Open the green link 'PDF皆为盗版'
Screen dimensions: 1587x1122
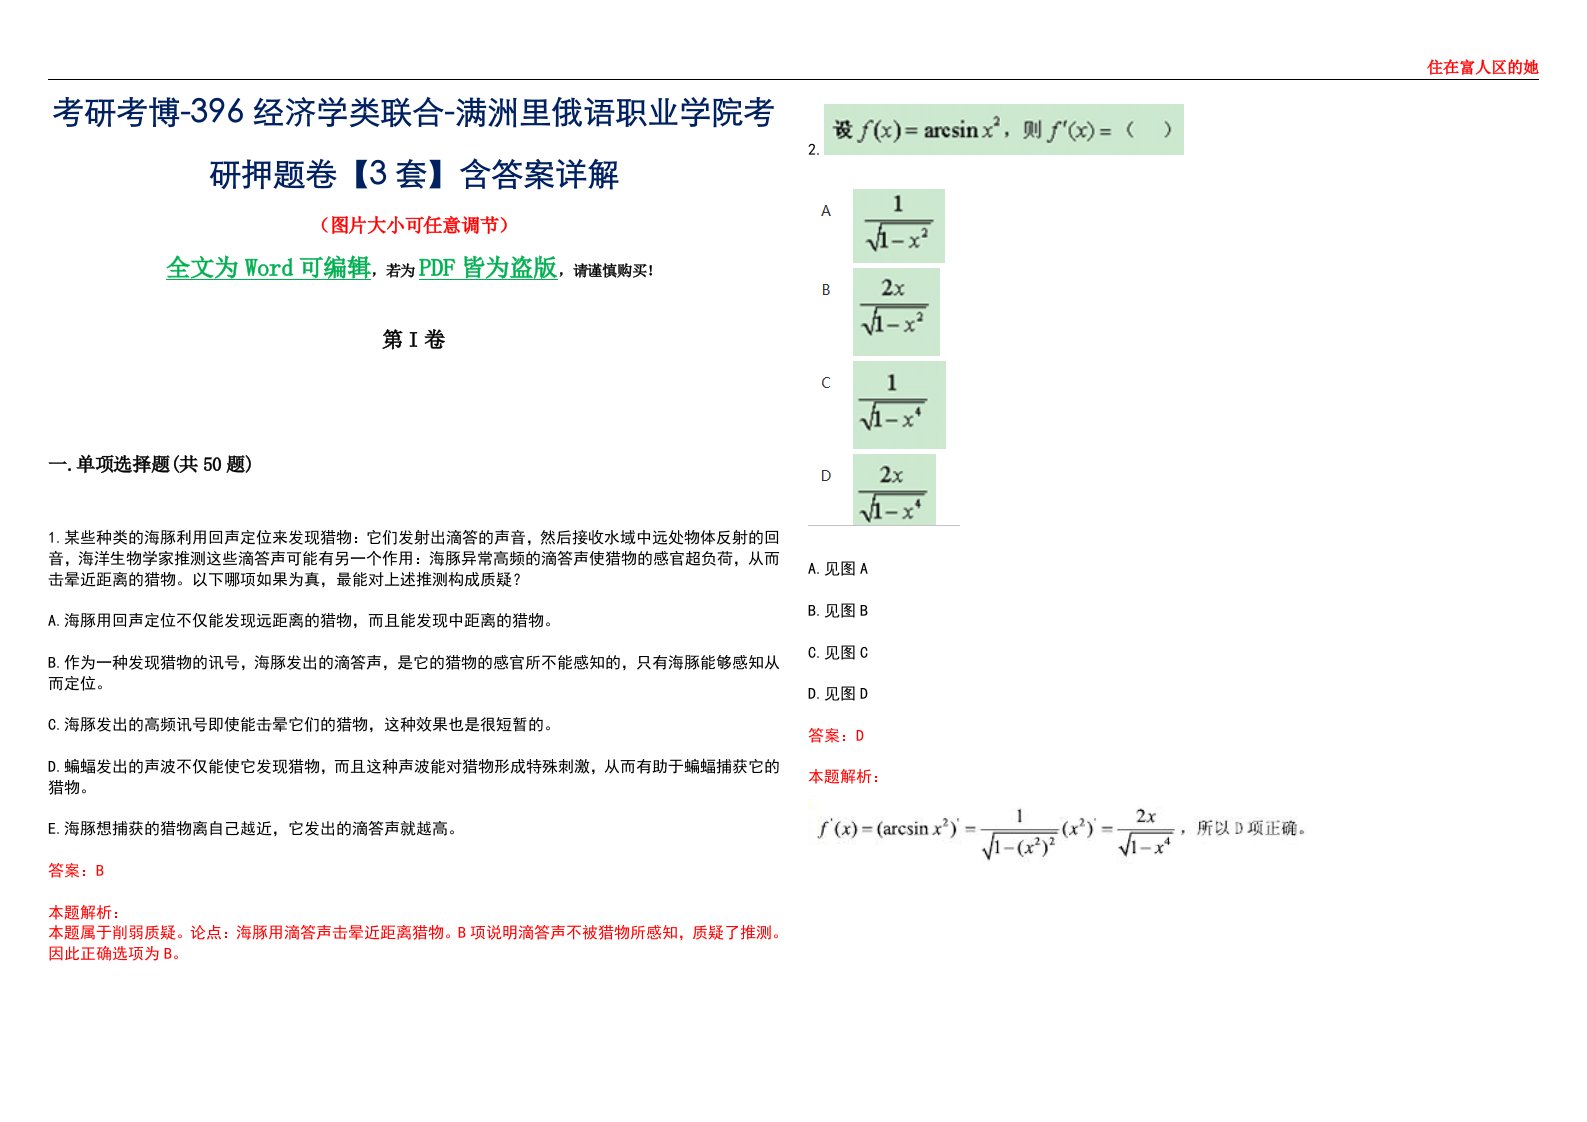click(x=488, y=268)
